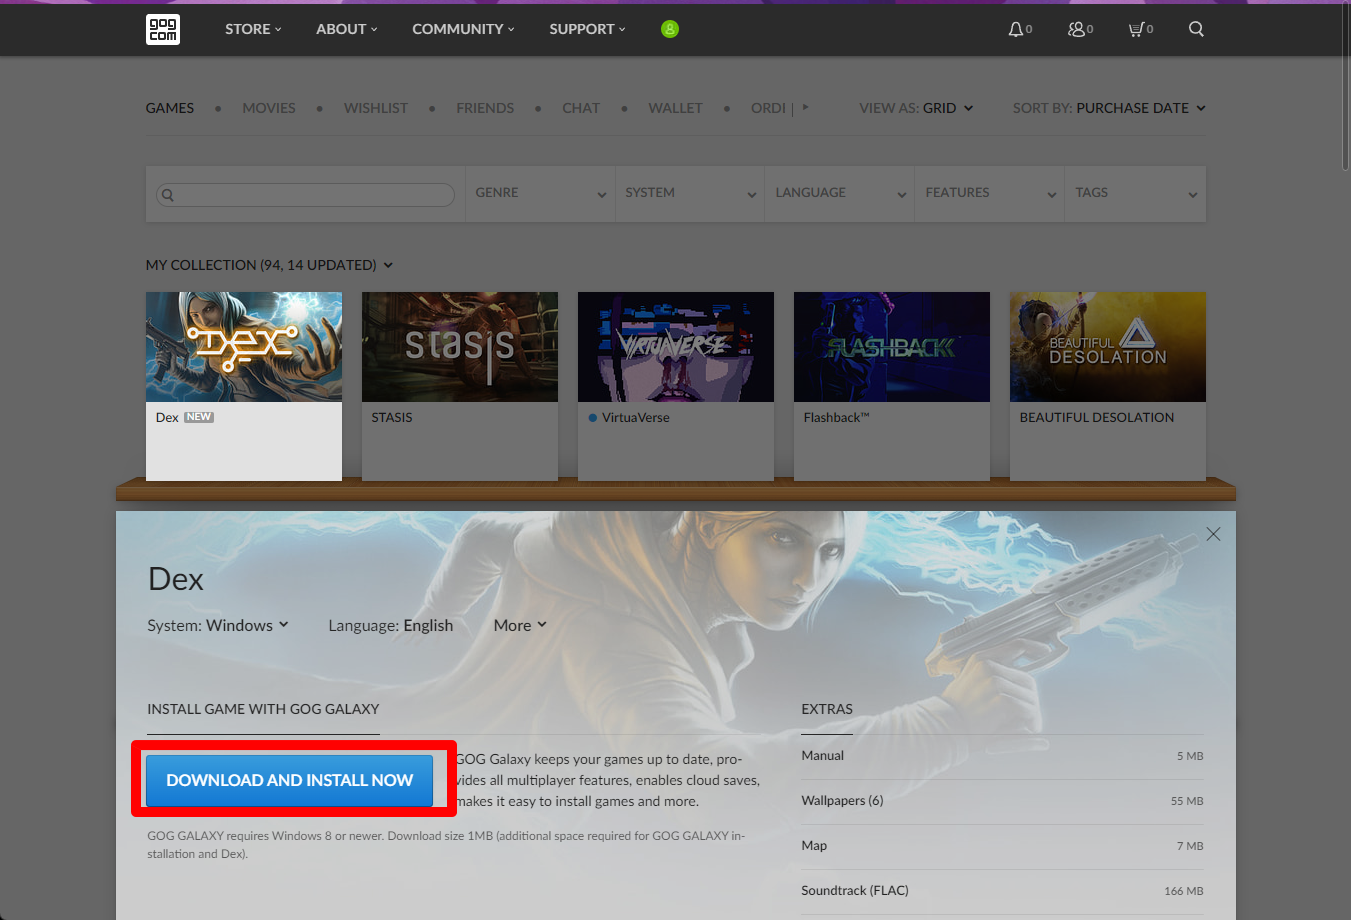Click the green user account icon

point(670,29)
